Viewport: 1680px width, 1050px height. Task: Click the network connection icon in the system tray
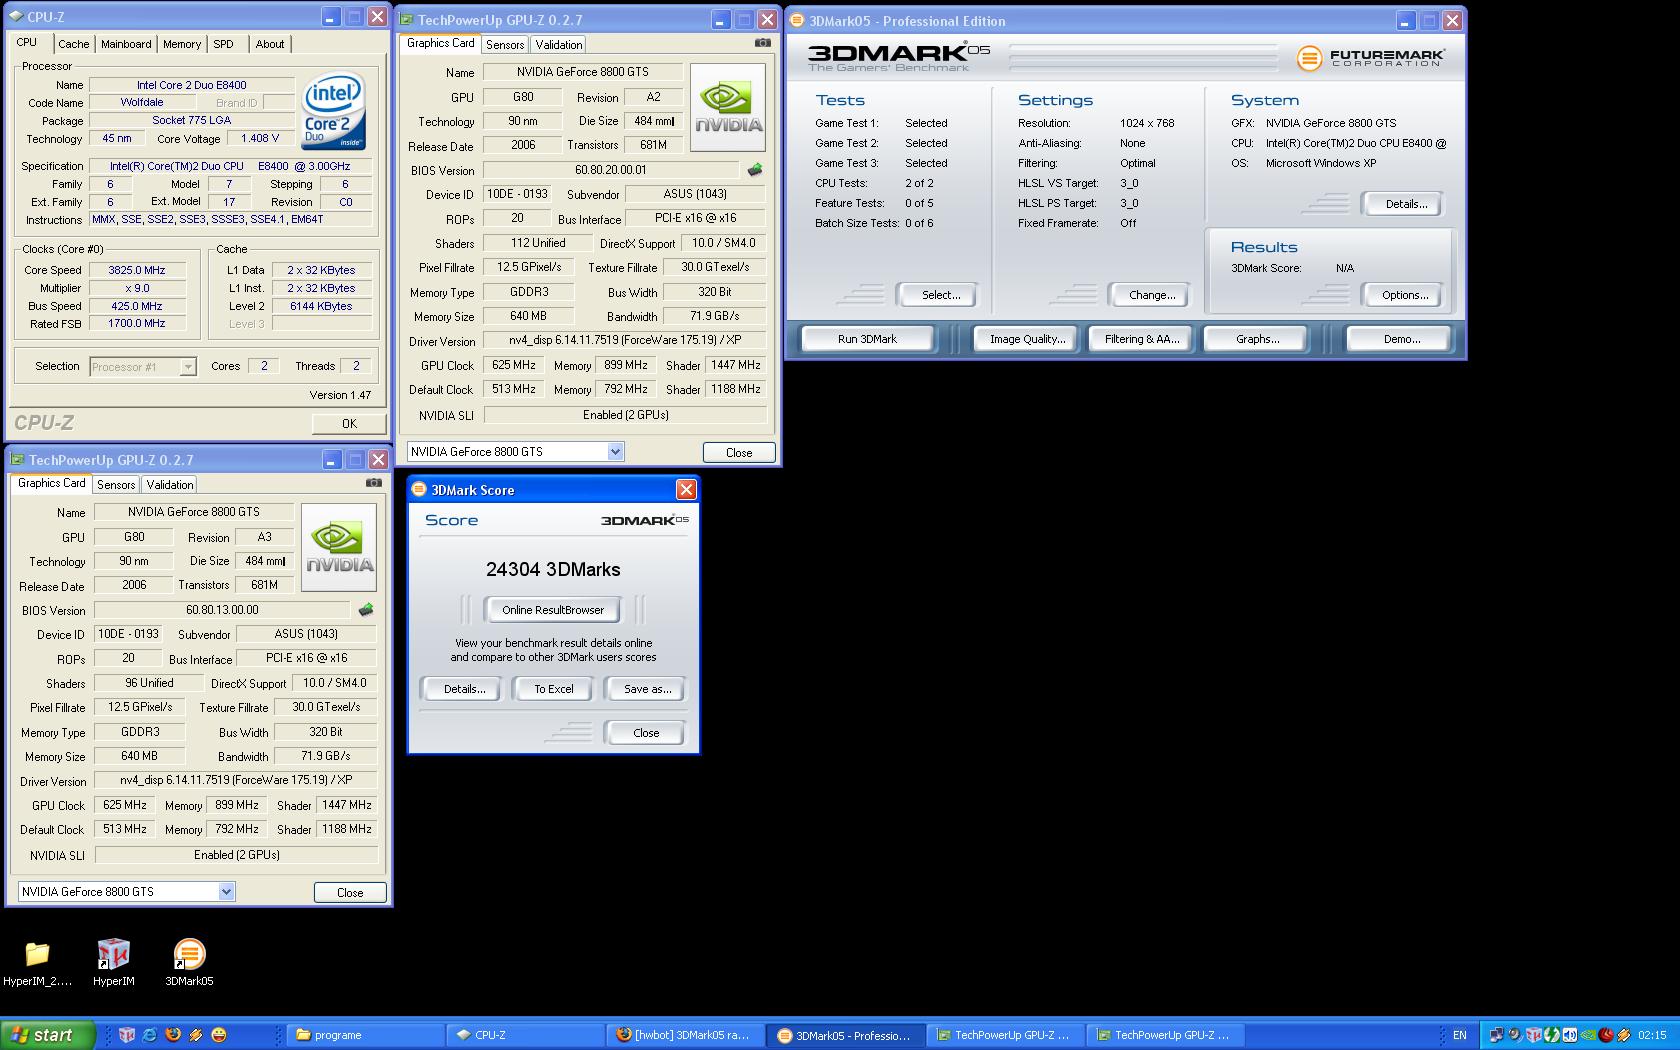(1497, 1035)
